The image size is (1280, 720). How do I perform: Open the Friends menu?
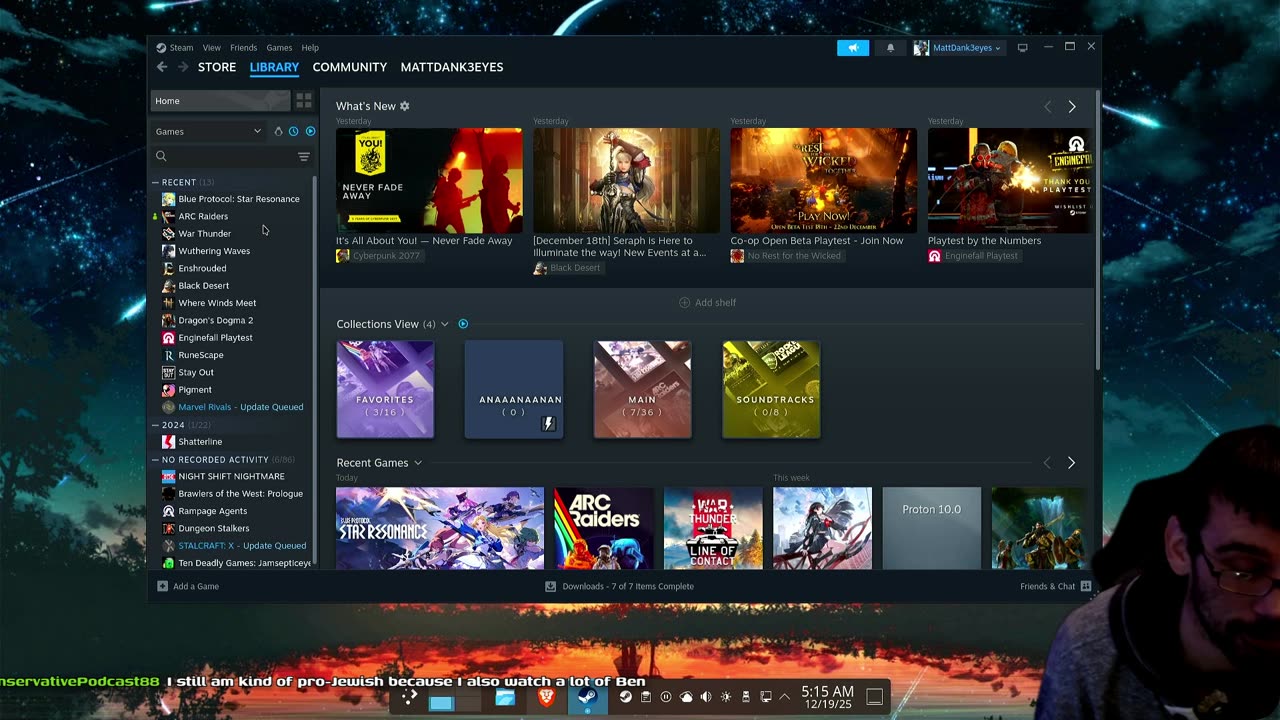243,48
